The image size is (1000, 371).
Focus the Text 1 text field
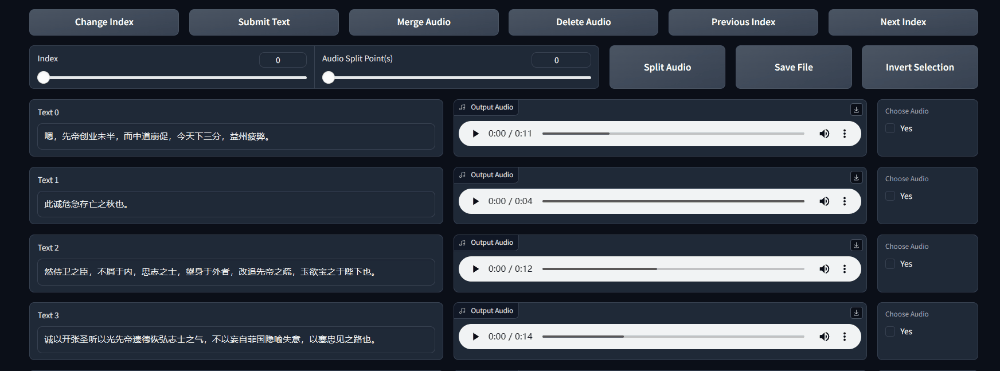click(x=236, y=205)
